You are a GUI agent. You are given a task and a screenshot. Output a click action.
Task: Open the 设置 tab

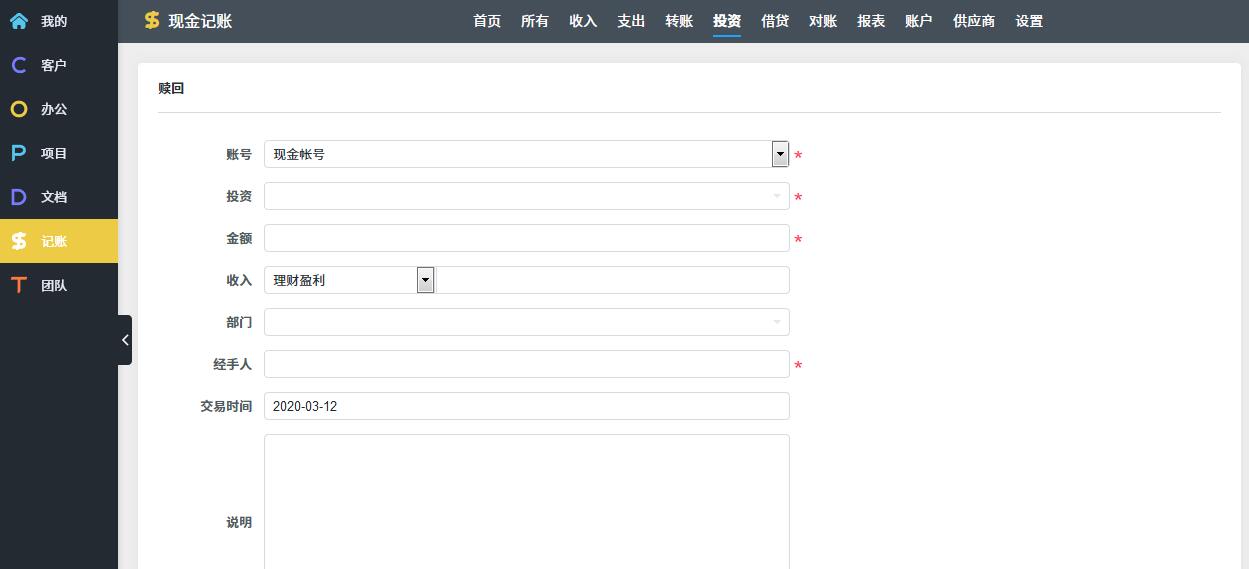click(x=1029, y=21)
